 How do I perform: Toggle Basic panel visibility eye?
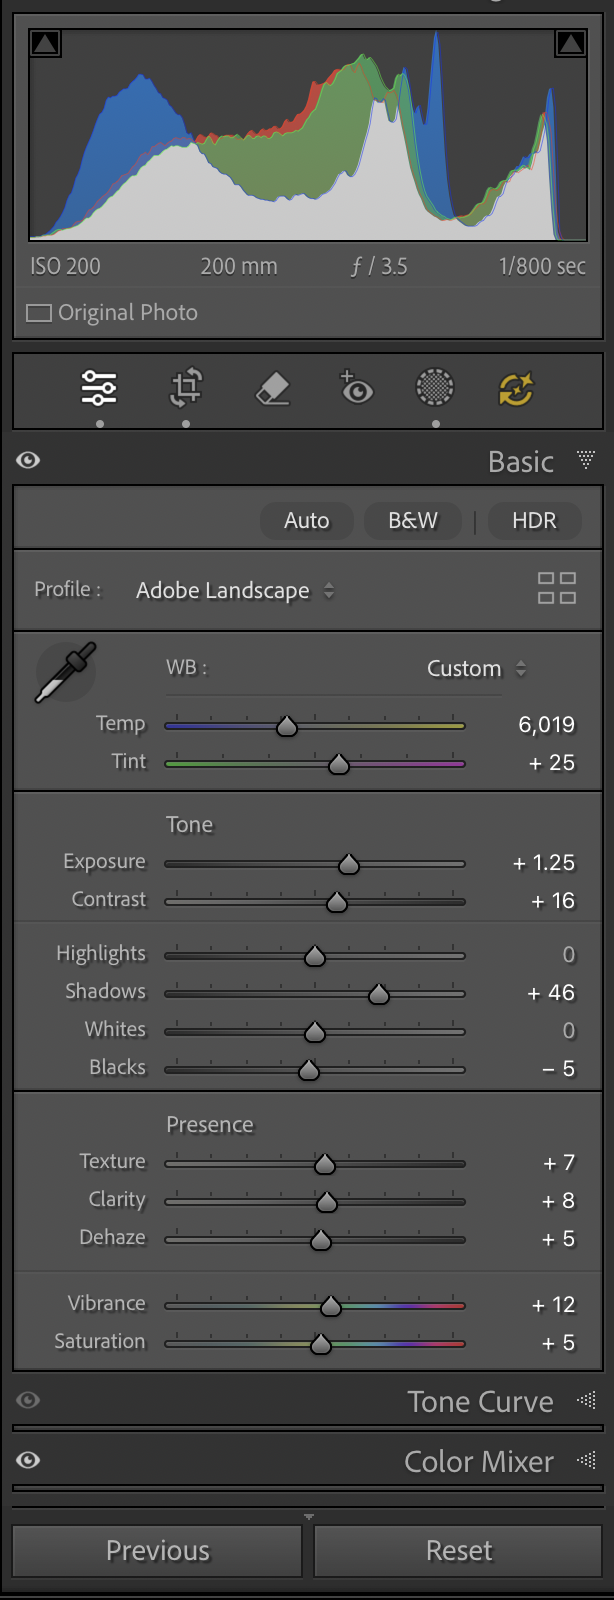coord(28,460)
